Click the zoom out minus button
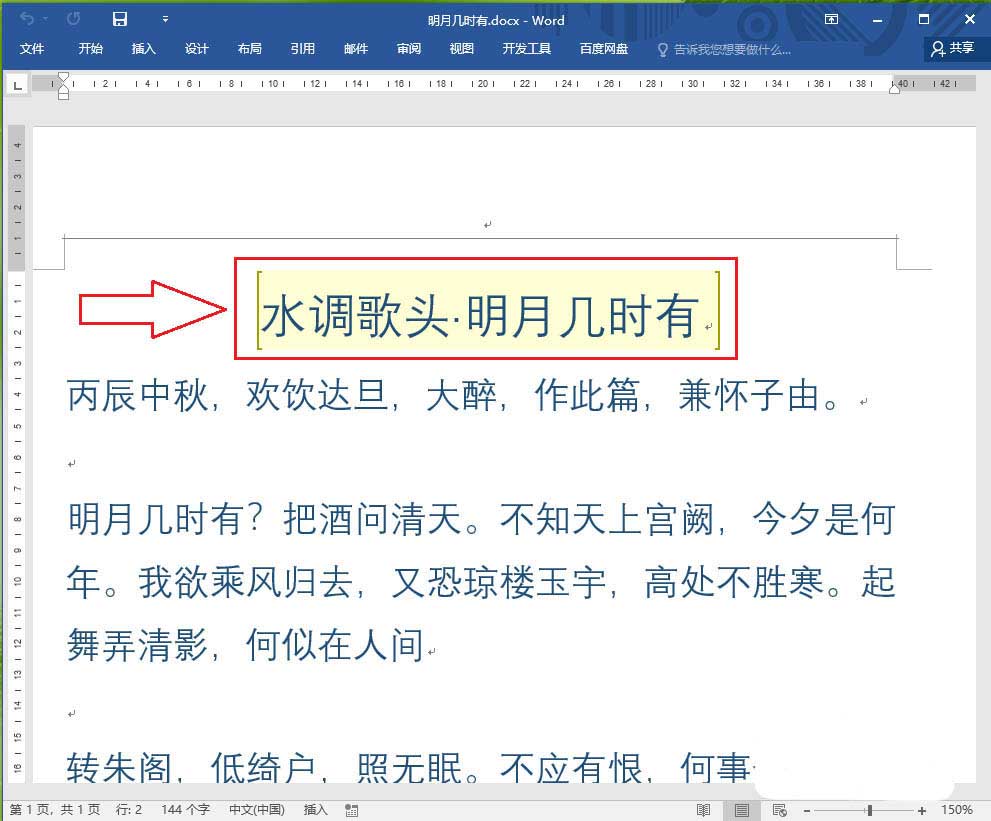The image size is (991, 821). click(x=807, y=810)
